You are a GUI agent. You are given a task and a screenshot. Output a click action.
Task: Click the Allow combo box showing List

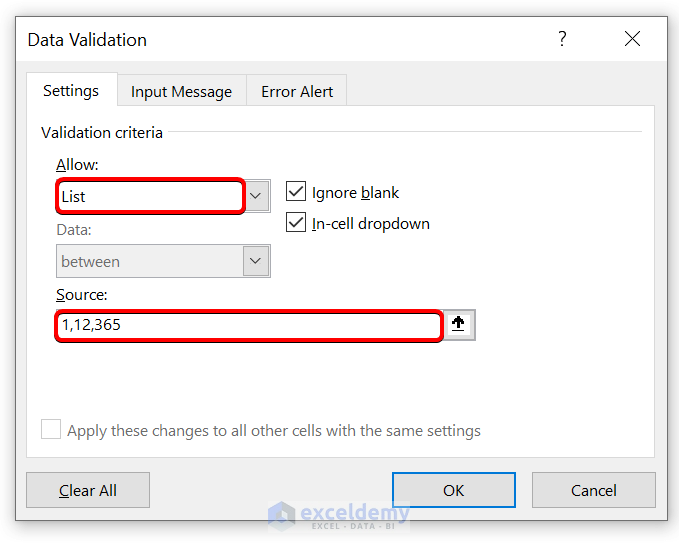[150, 196]
